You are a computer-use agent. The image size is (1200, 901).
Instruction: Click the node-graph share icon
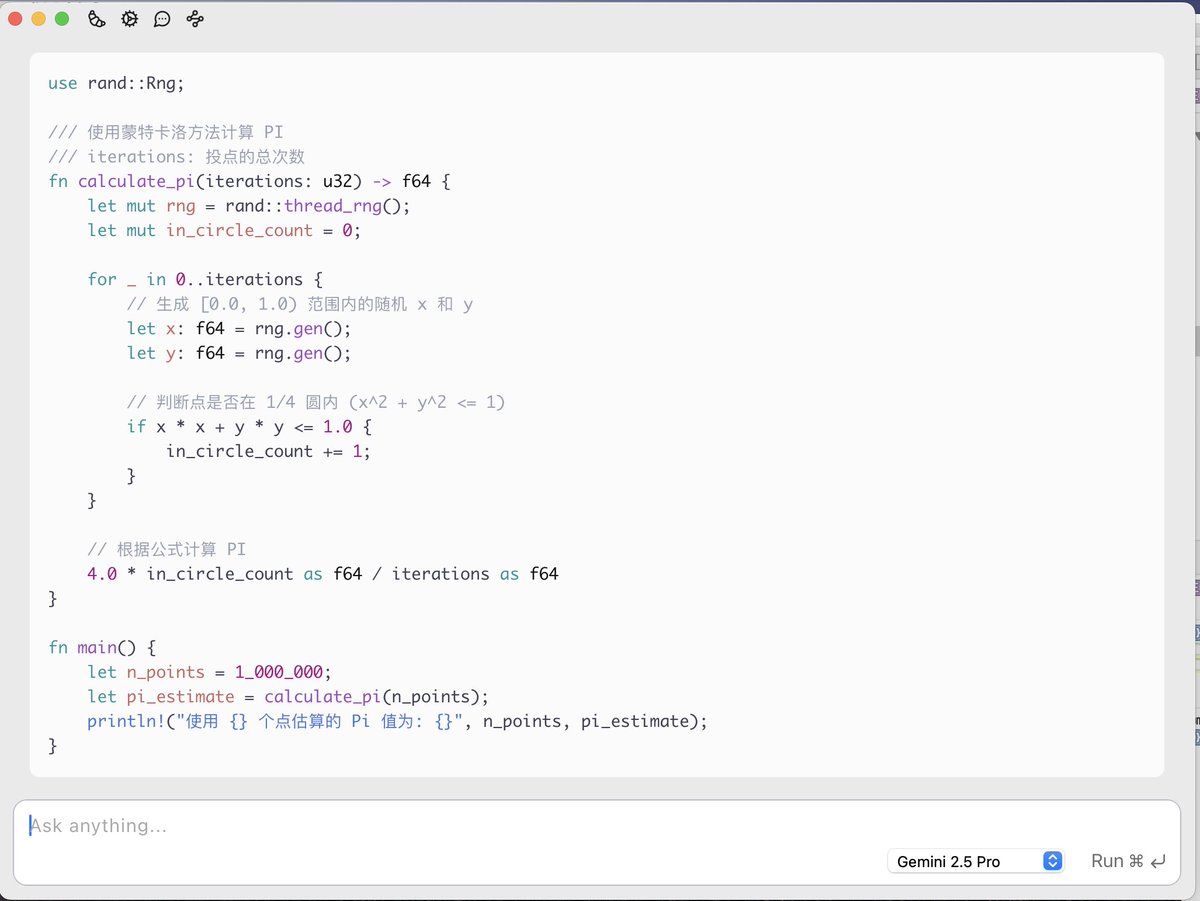(x=194, y=18)
